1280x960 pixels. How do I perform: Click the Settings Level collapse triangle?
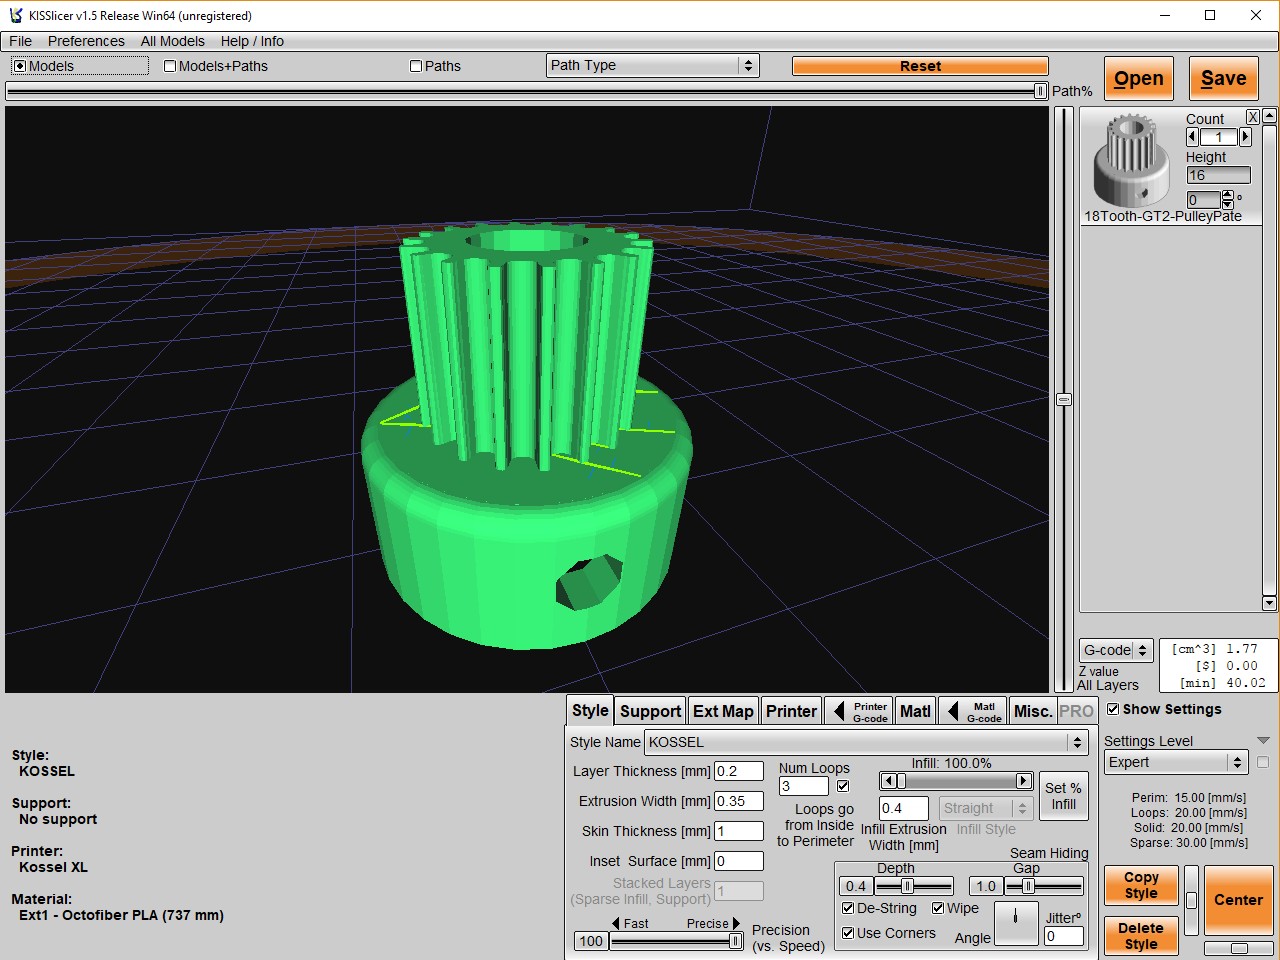tap(1263, 741)
